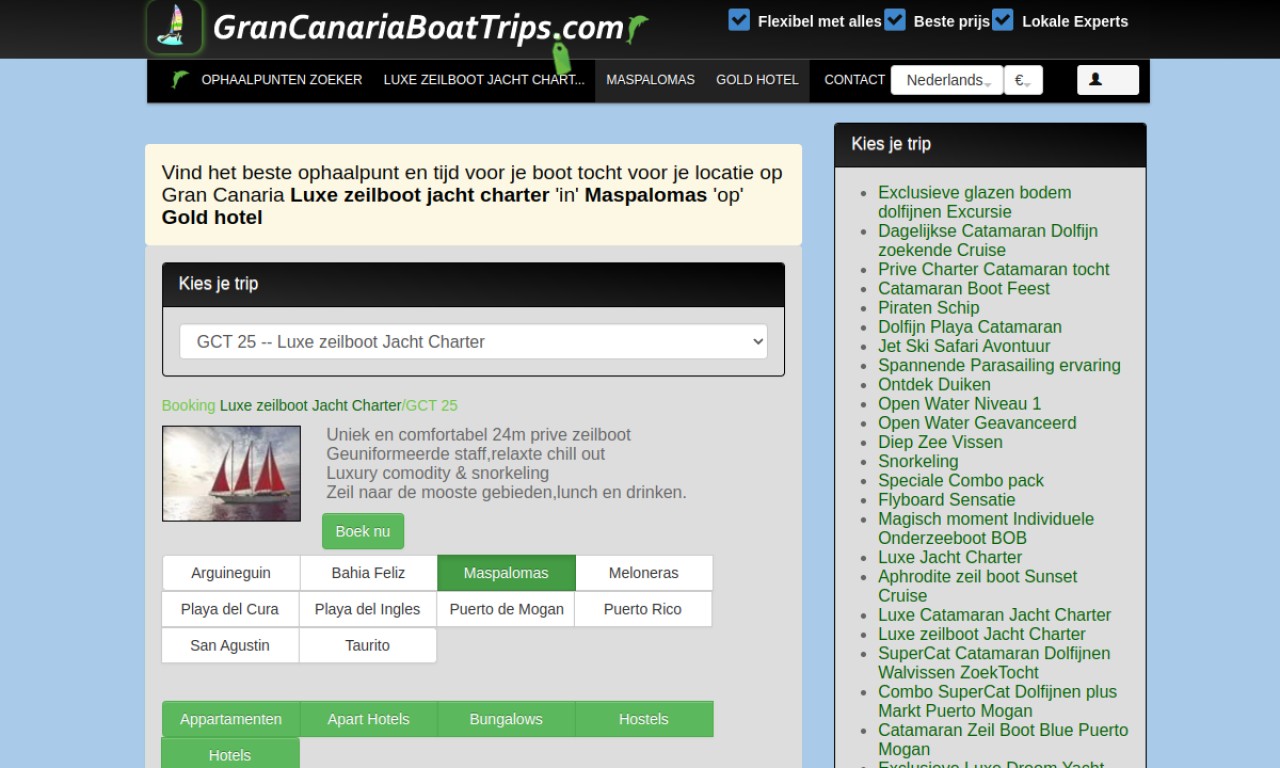Open Speciale Combo pack link
Image resolution: width=1280 pixels, height=768 pixels.
point(961,480)
